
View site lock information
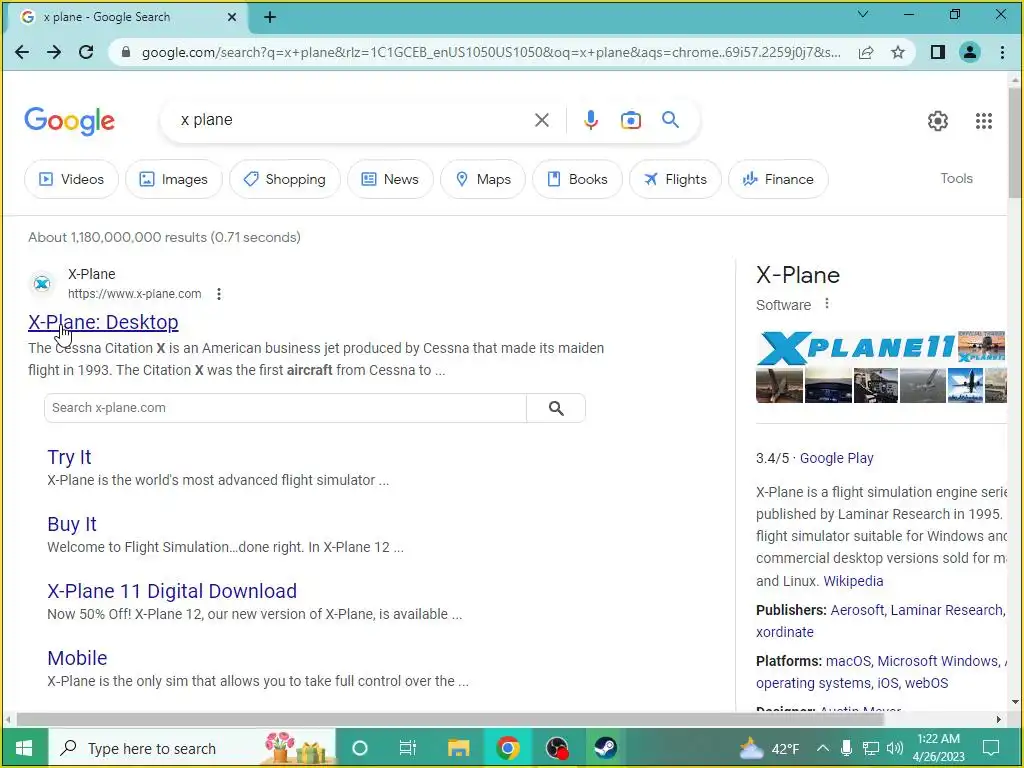[126, 52]
